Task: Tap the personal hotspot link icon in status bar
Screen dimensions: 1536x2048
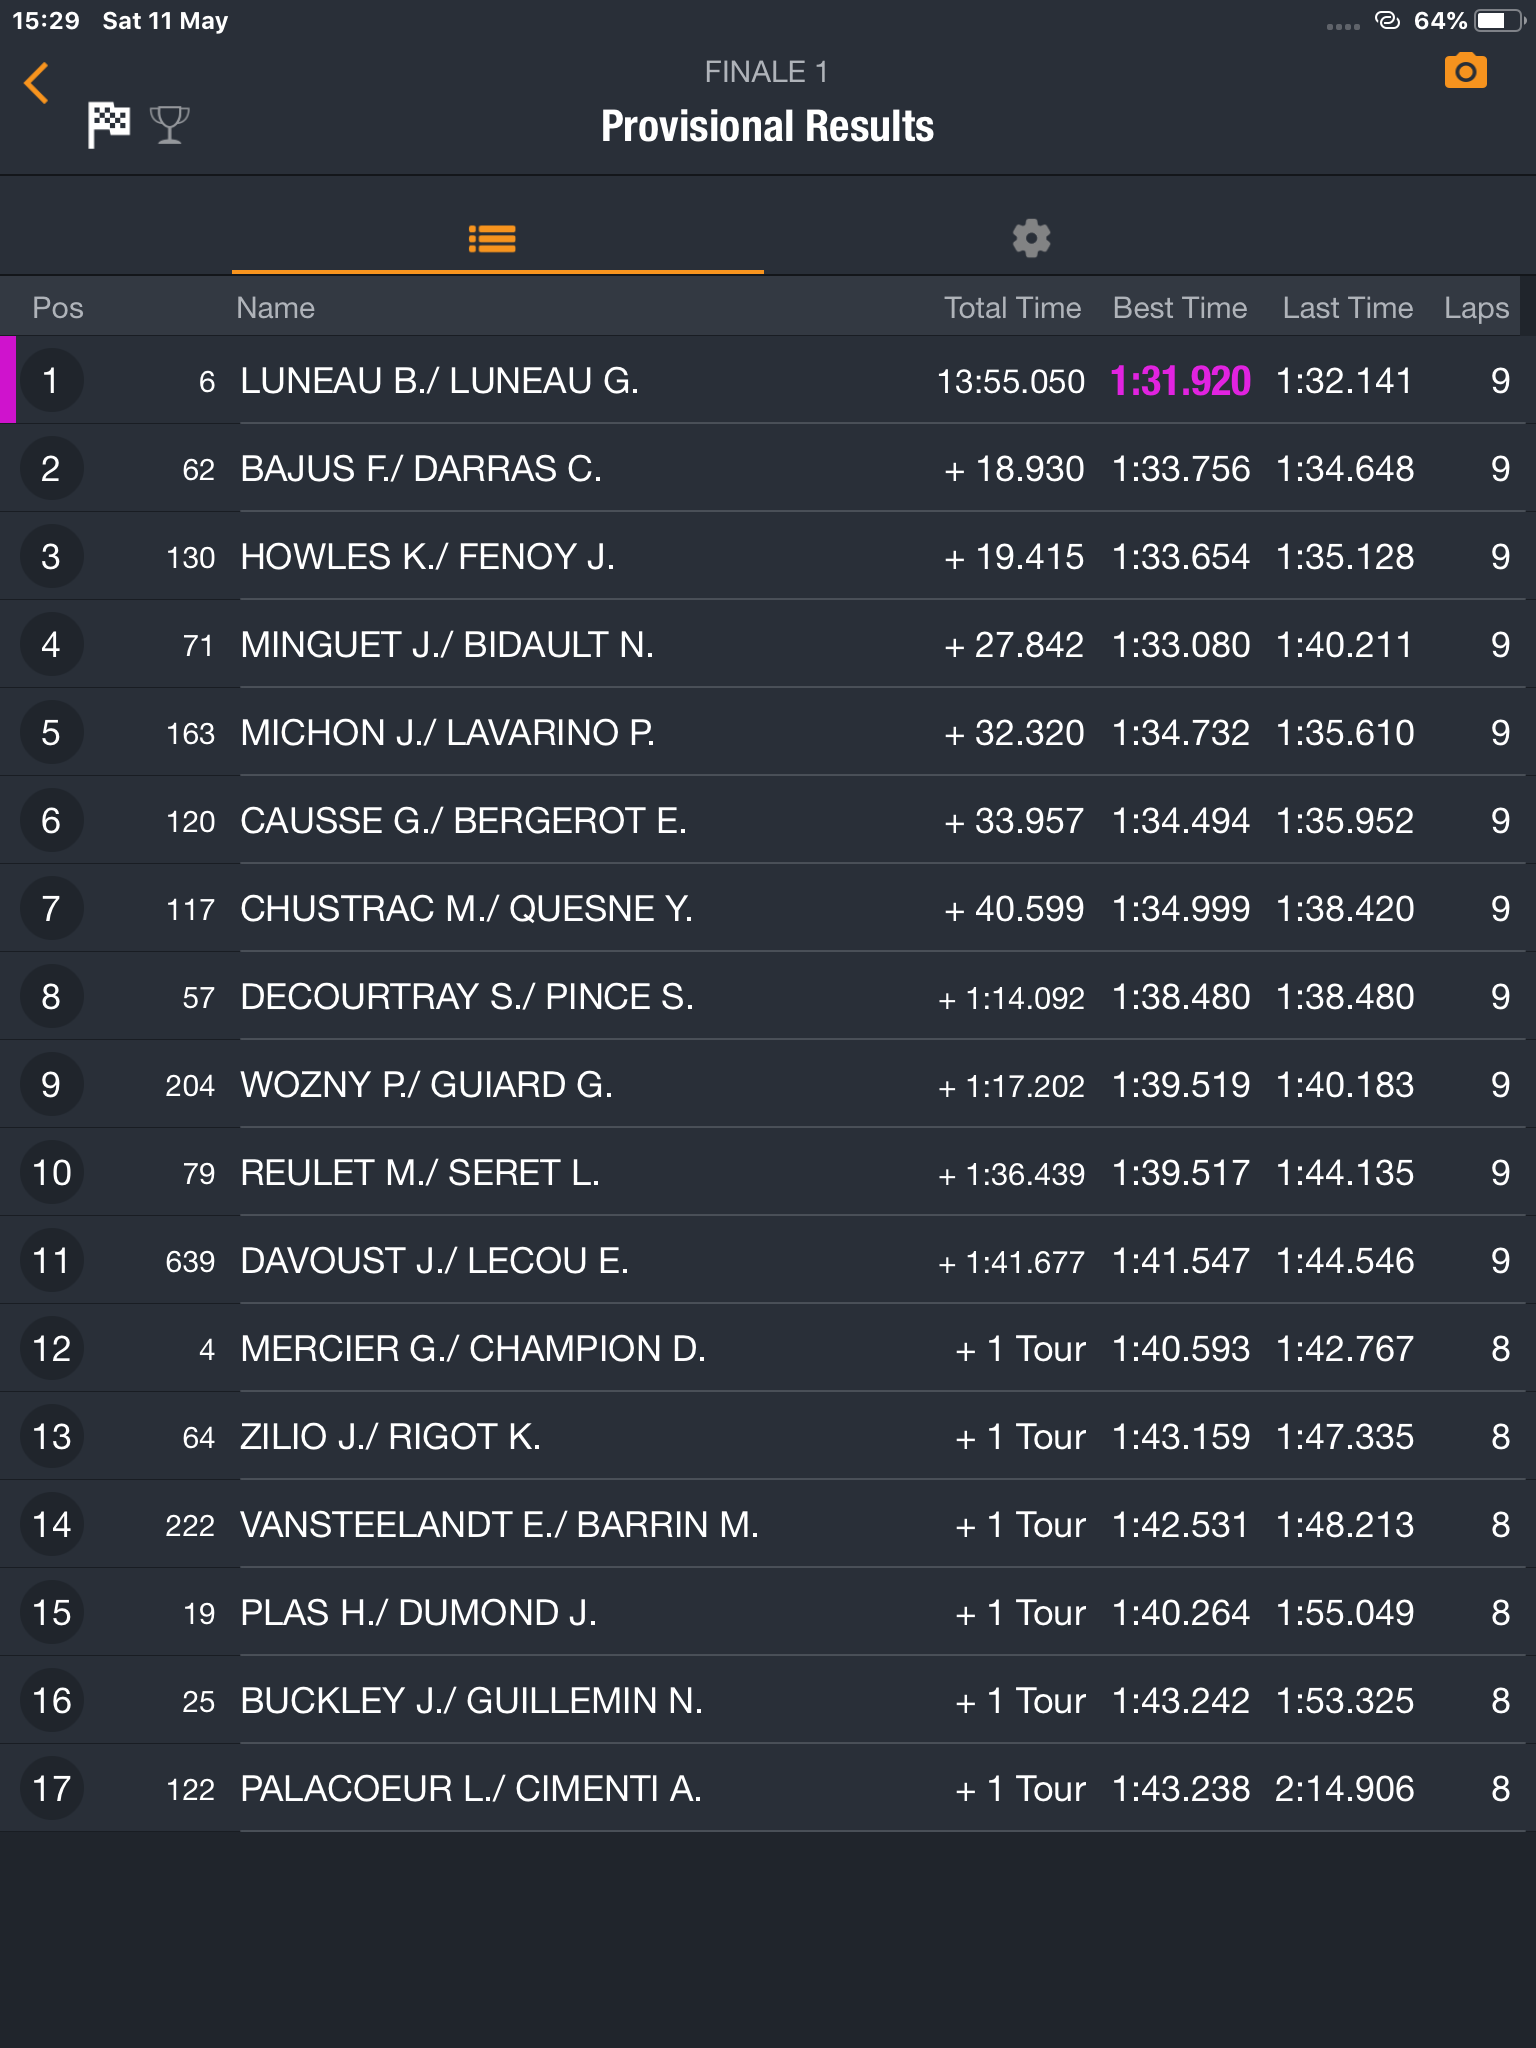Action: pyautogui.click(x=1387, y=20)
